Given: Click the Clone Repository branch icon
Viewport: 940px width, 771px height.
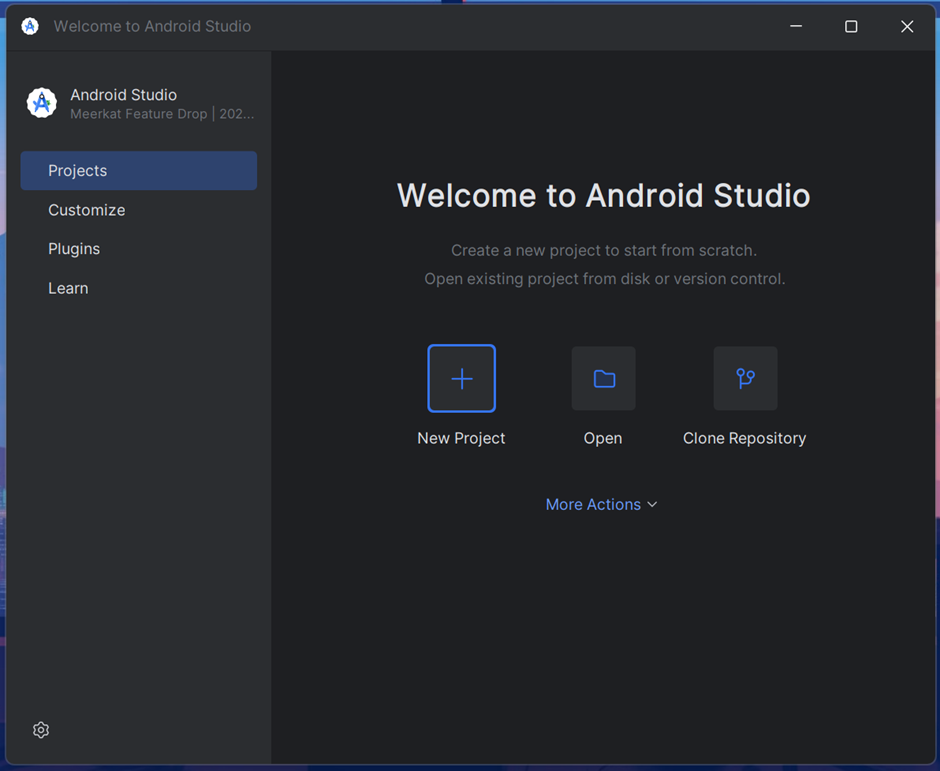Looking at the screenshot, I should click(745, 378).
